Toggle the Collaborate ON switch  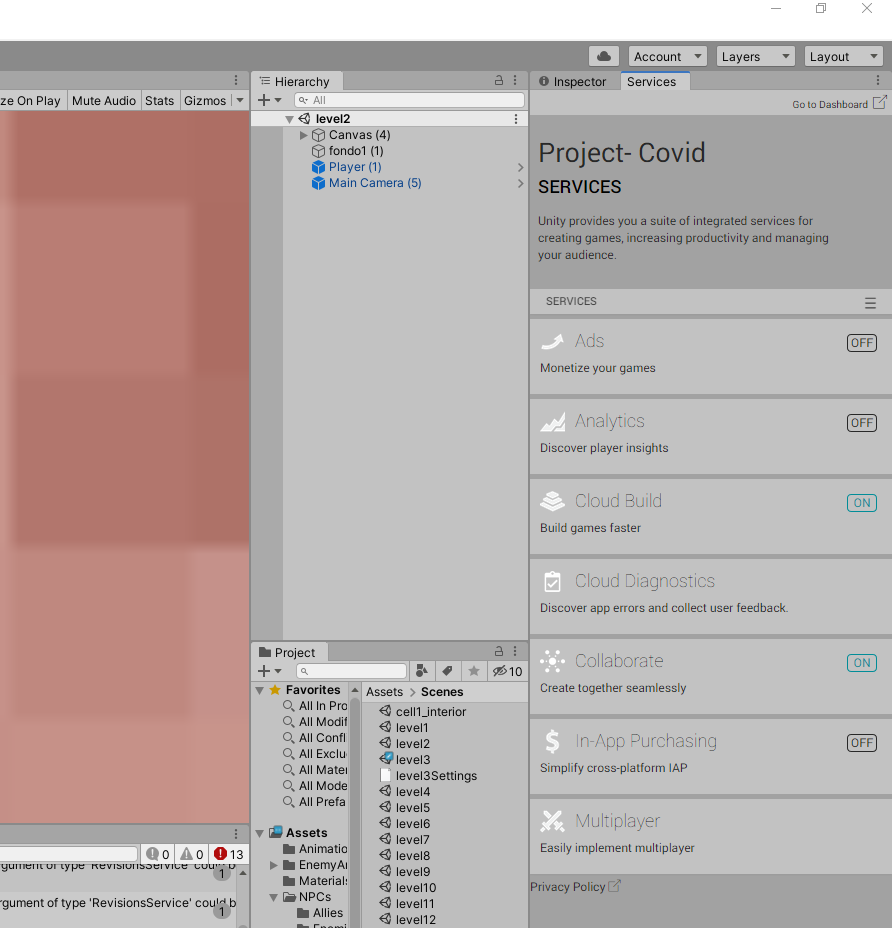point(861,662)
